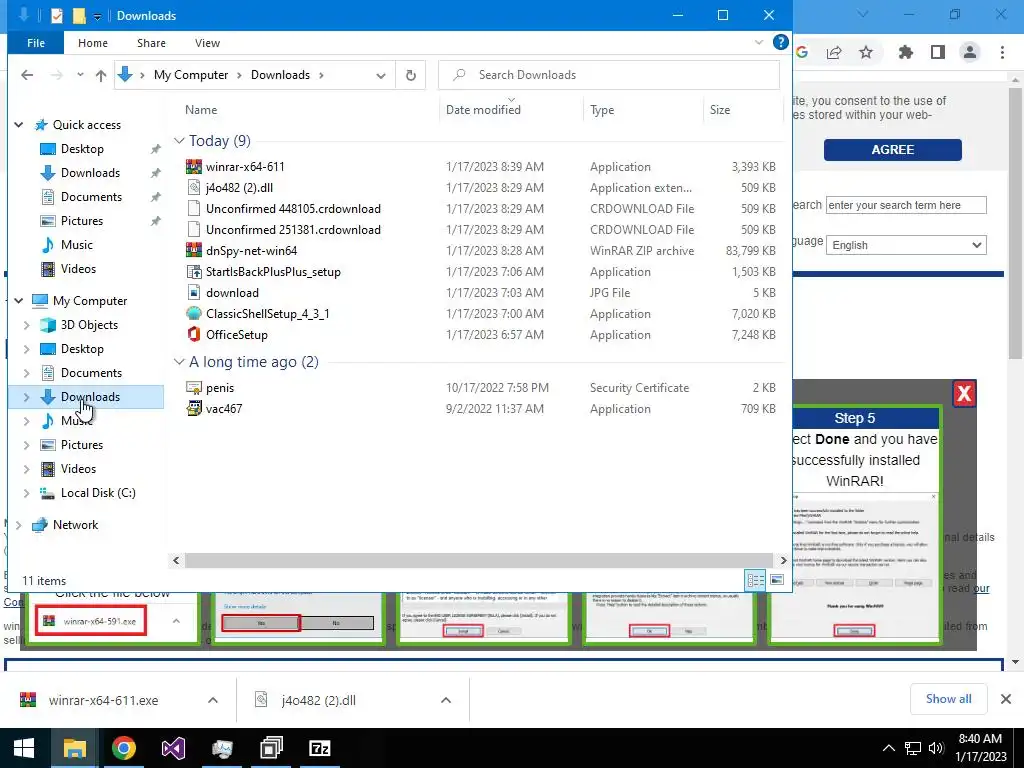Open Quick Access Toolbar properties icon
Viewport: 1024px width, 768px height.
(x=57, y=15)
